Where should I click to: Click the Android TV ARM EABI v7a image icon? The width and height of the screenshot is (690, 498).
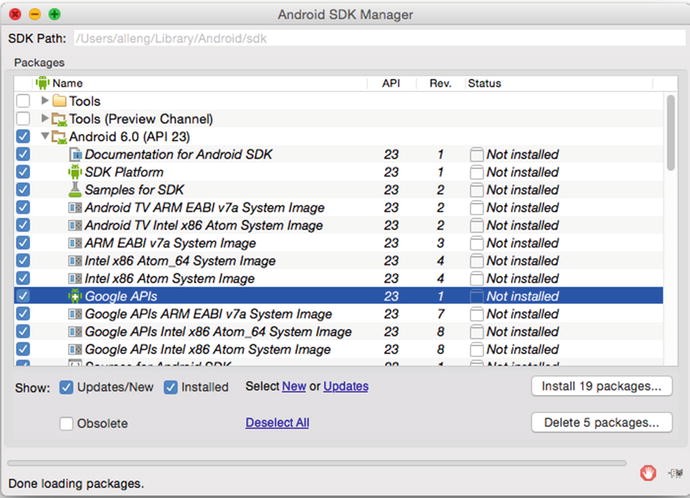(75, 208)
